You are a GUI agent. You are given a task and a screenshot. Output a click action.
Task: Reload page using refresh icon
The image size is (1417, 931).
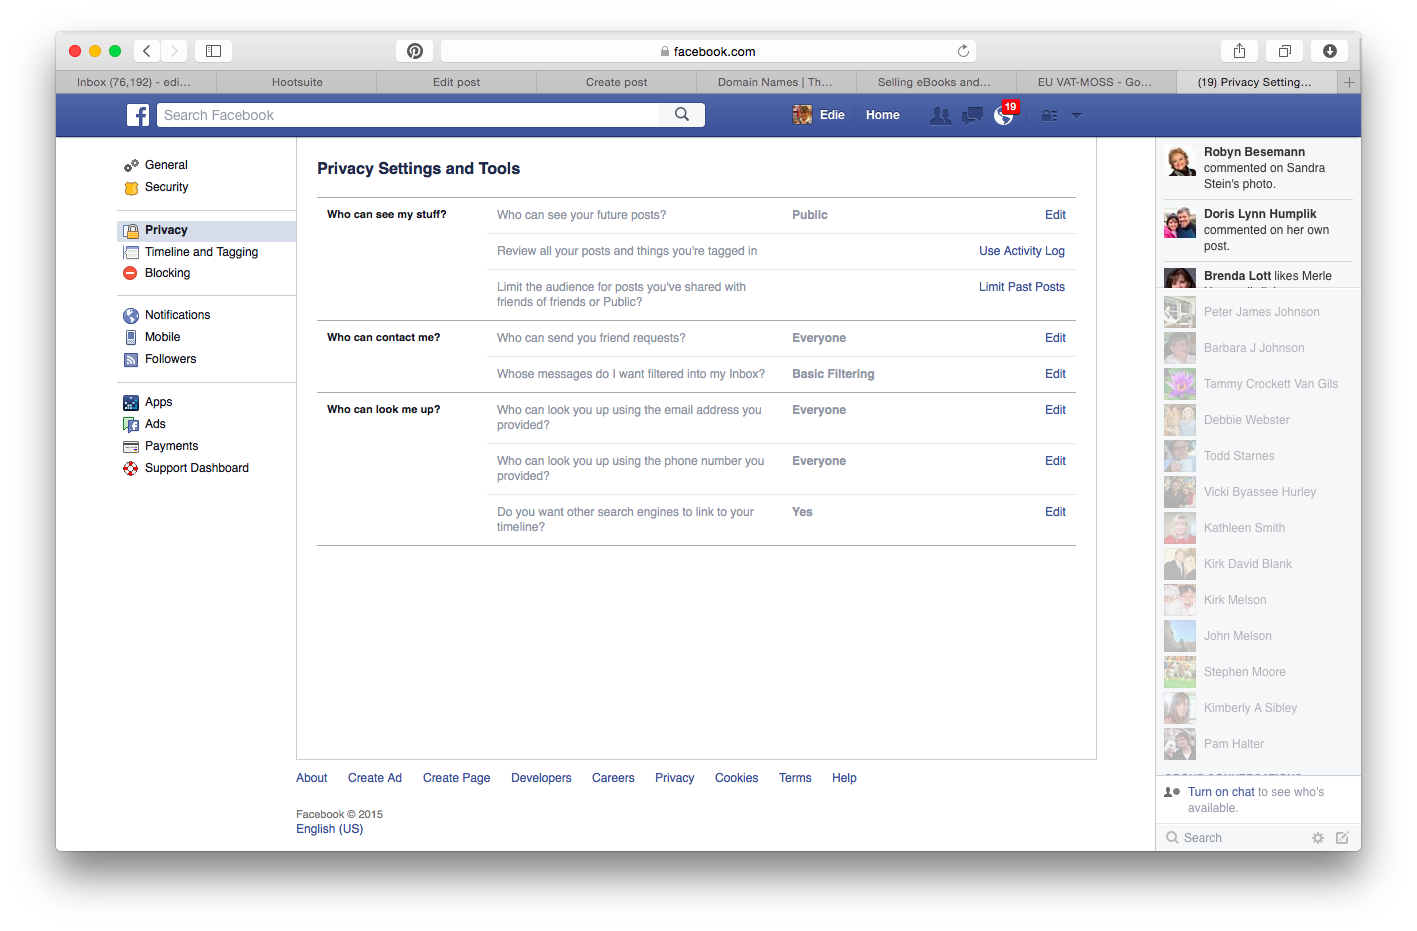pyautogui.click(x=963, y=51)
